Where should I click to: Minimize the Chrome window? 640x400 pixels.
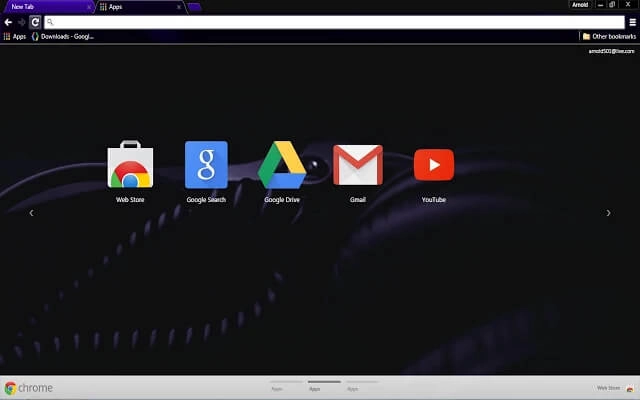600,5
